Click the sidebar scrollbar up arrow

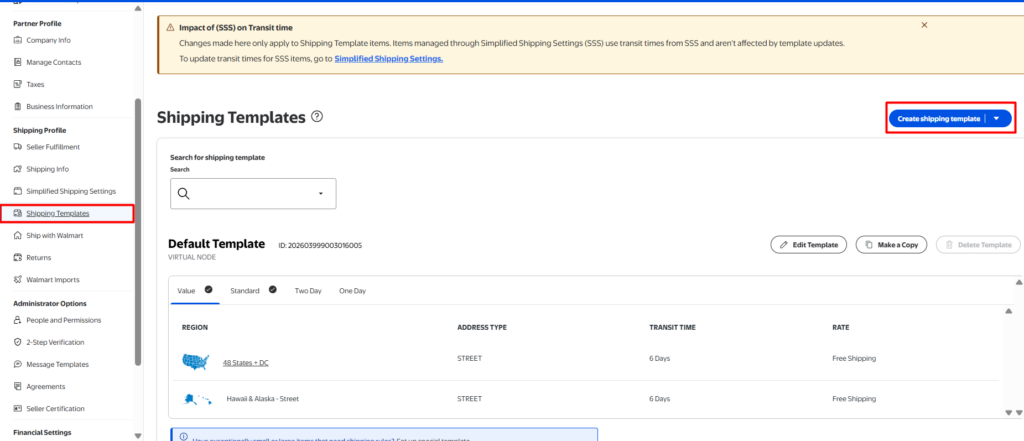[x=137, y=8]
